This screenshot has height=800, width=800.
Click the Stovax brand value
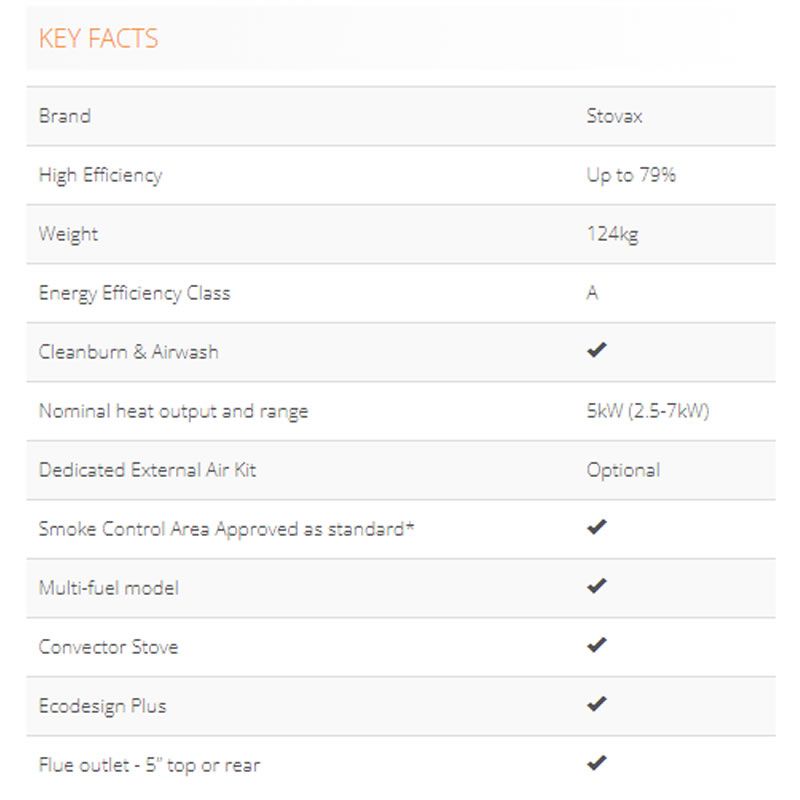click(x=614, y=116)
